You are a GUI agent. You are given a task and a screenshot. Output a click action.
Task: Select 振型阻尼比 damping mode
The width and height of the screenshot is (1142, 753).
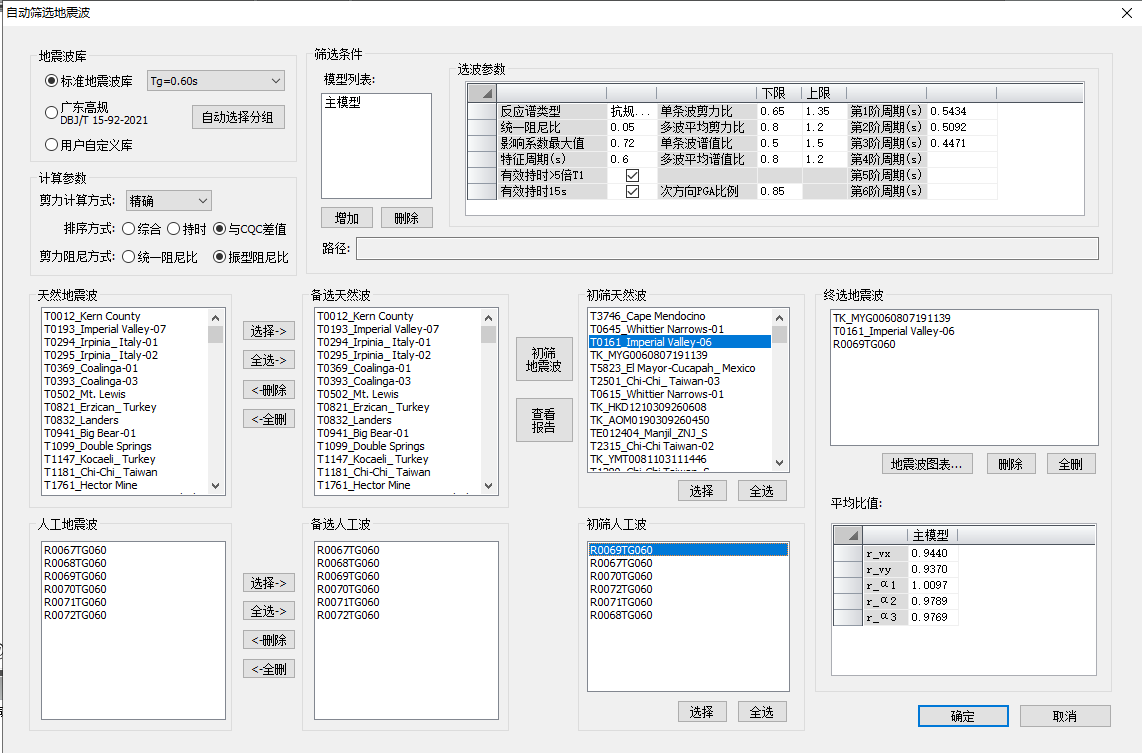pos(220,257)
